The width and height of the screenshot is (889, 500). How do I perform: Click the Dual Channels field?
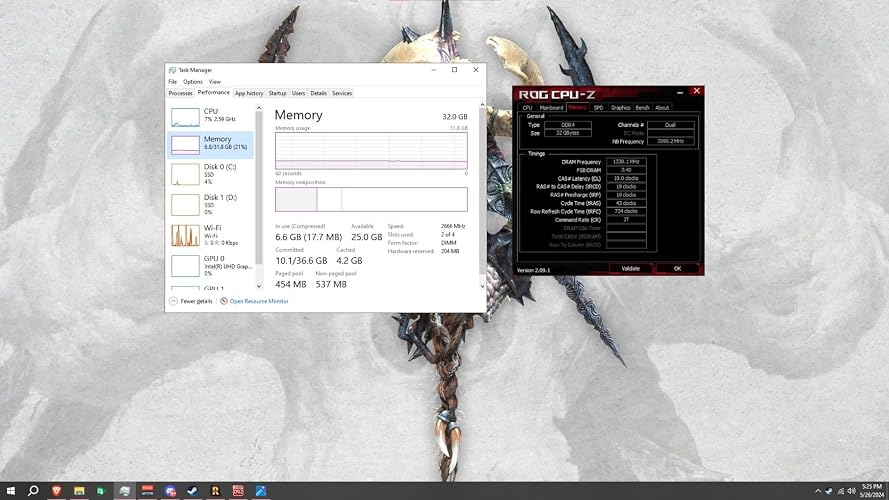(671, 125)
